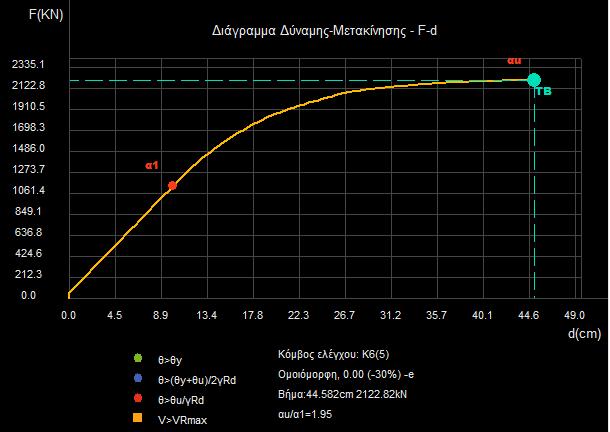Click the blue legend dot for θ>(θy+θu)/2γRd
The height and width of the screenshot is (432, 610).
coord(138,378)
